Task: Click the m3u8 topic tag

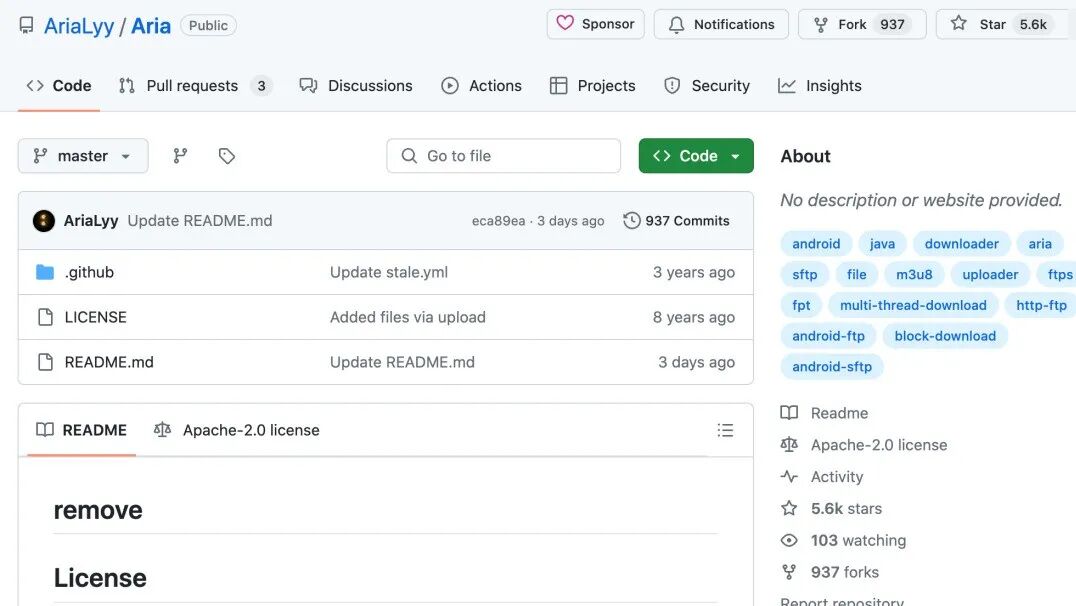Action: click(x=914, y=275)
